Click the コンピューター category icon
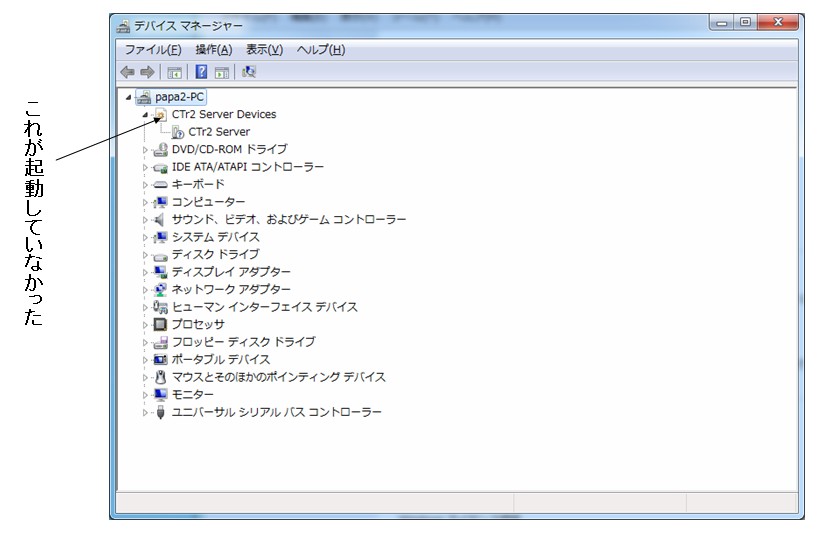This screenshot has height=538, width=831. [x=160, y=202]
